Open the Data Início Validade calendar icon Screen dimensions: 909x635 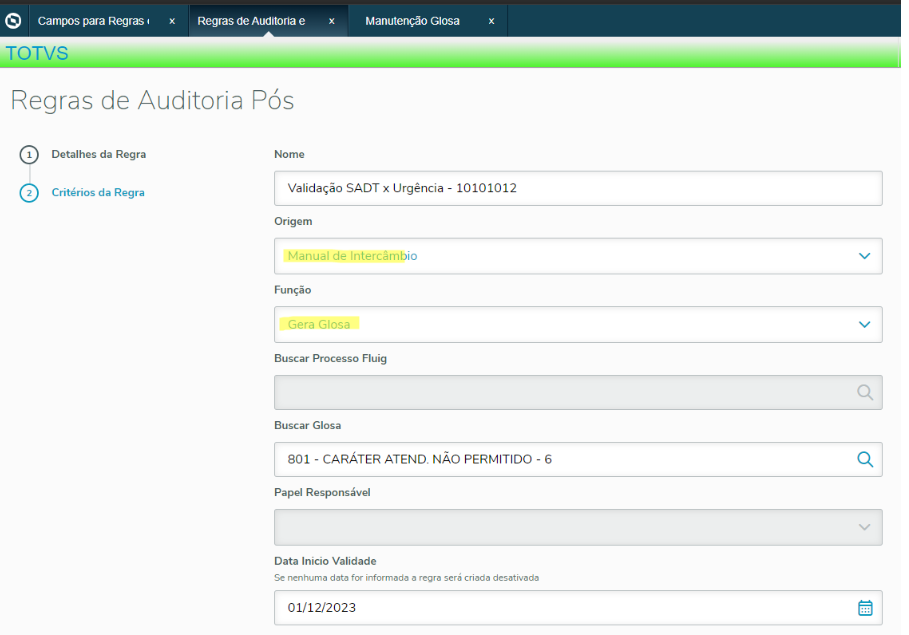tap(865, 608)
